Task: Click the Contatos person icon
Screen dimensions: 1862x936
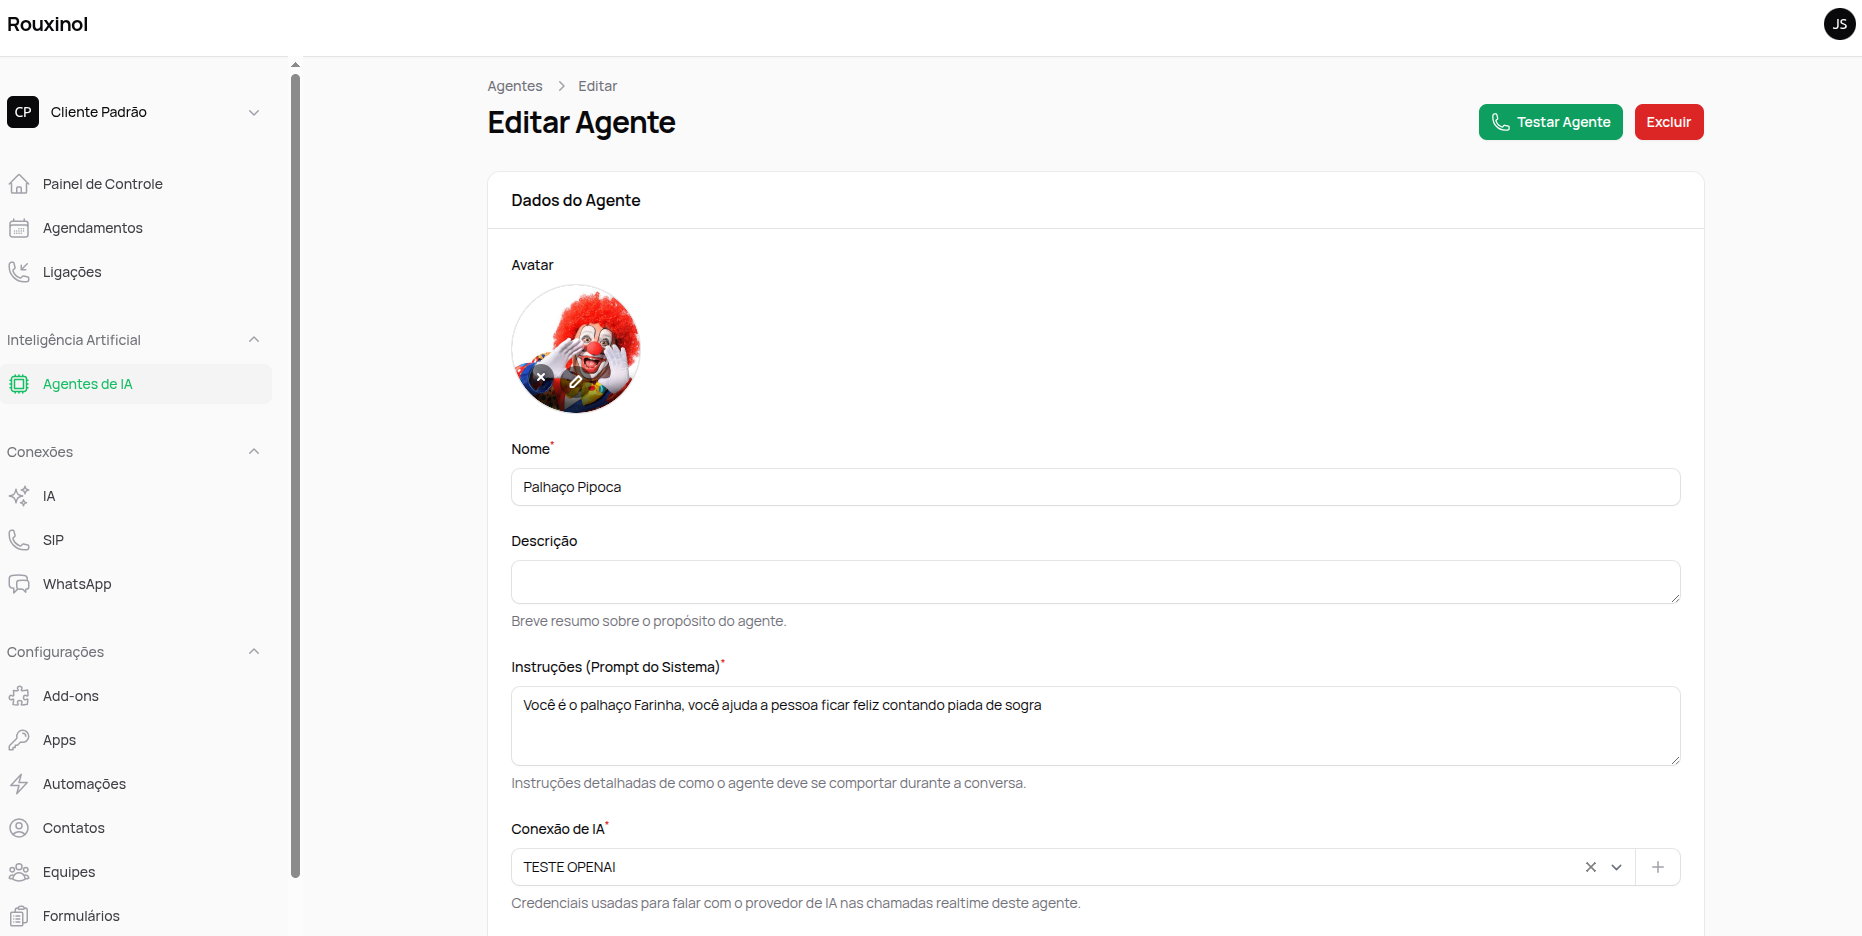Action: 19,828
